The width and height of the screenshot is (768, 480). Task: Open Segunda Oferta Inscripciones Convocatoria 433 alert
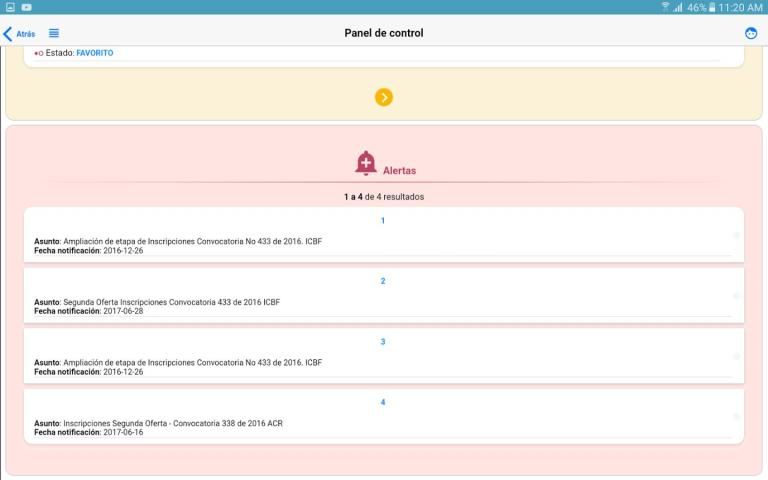click(x=171, y=302)
